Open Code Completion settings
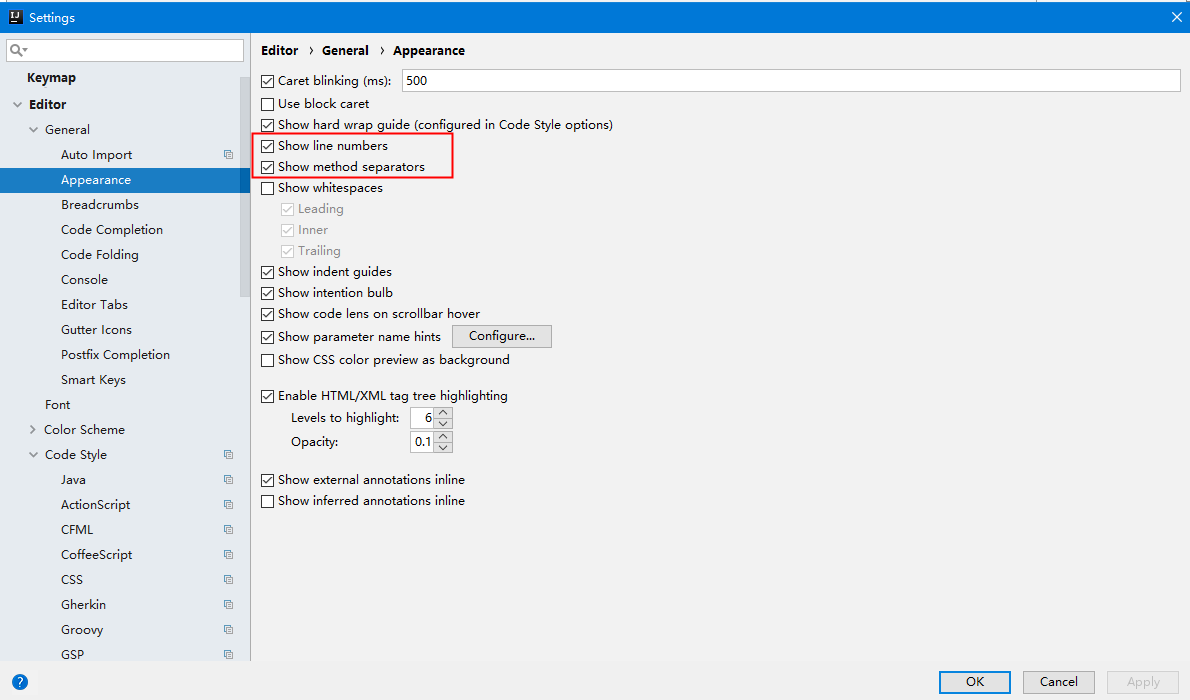This screenshot has height=700, width=1190. click(x=112, y=229)
